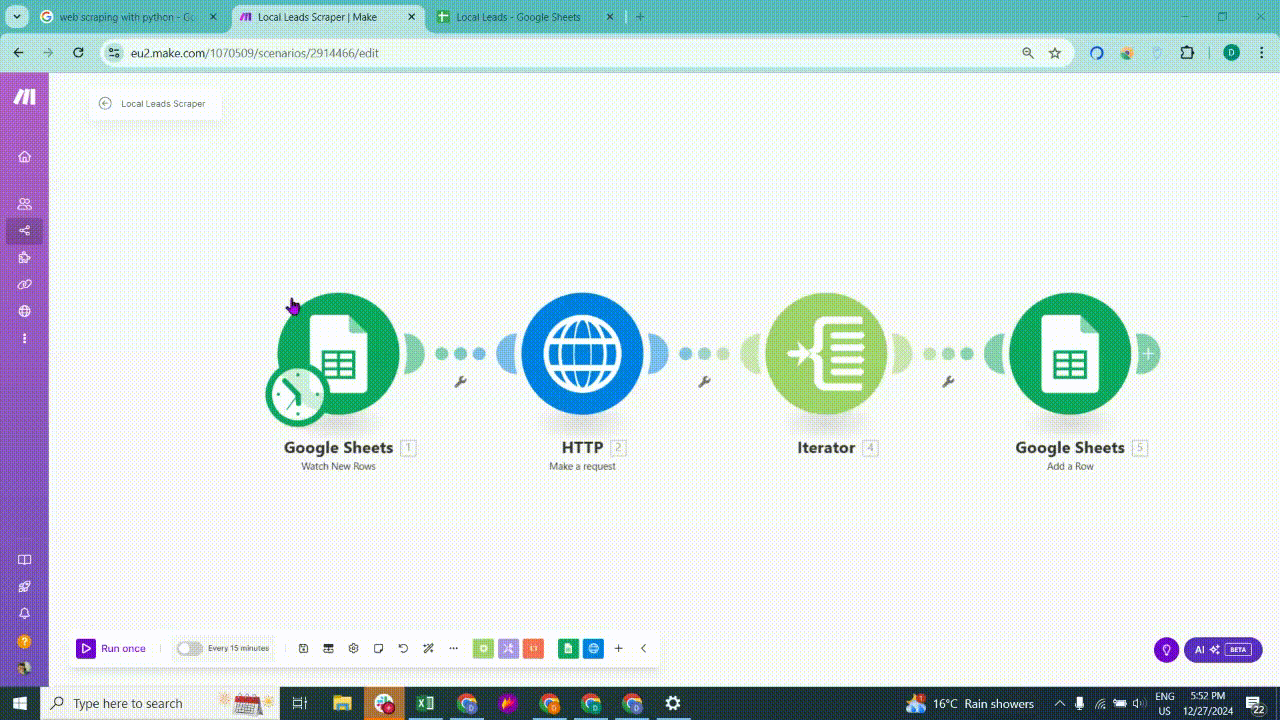This screenshot has width=1280, height=720.
Task: Open notifications bell in the sidebar
Action: point(24,613)
